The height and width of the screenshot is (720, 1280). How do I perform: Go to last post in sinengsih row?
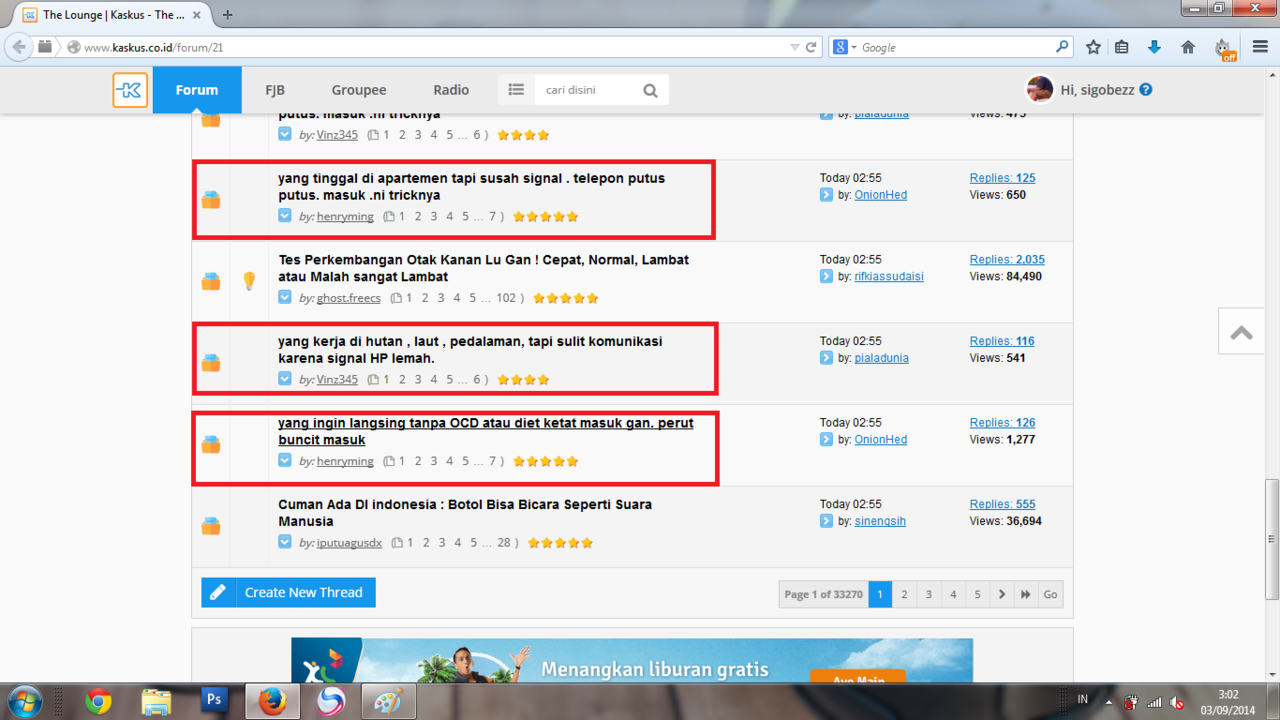[x=826, y=521]
